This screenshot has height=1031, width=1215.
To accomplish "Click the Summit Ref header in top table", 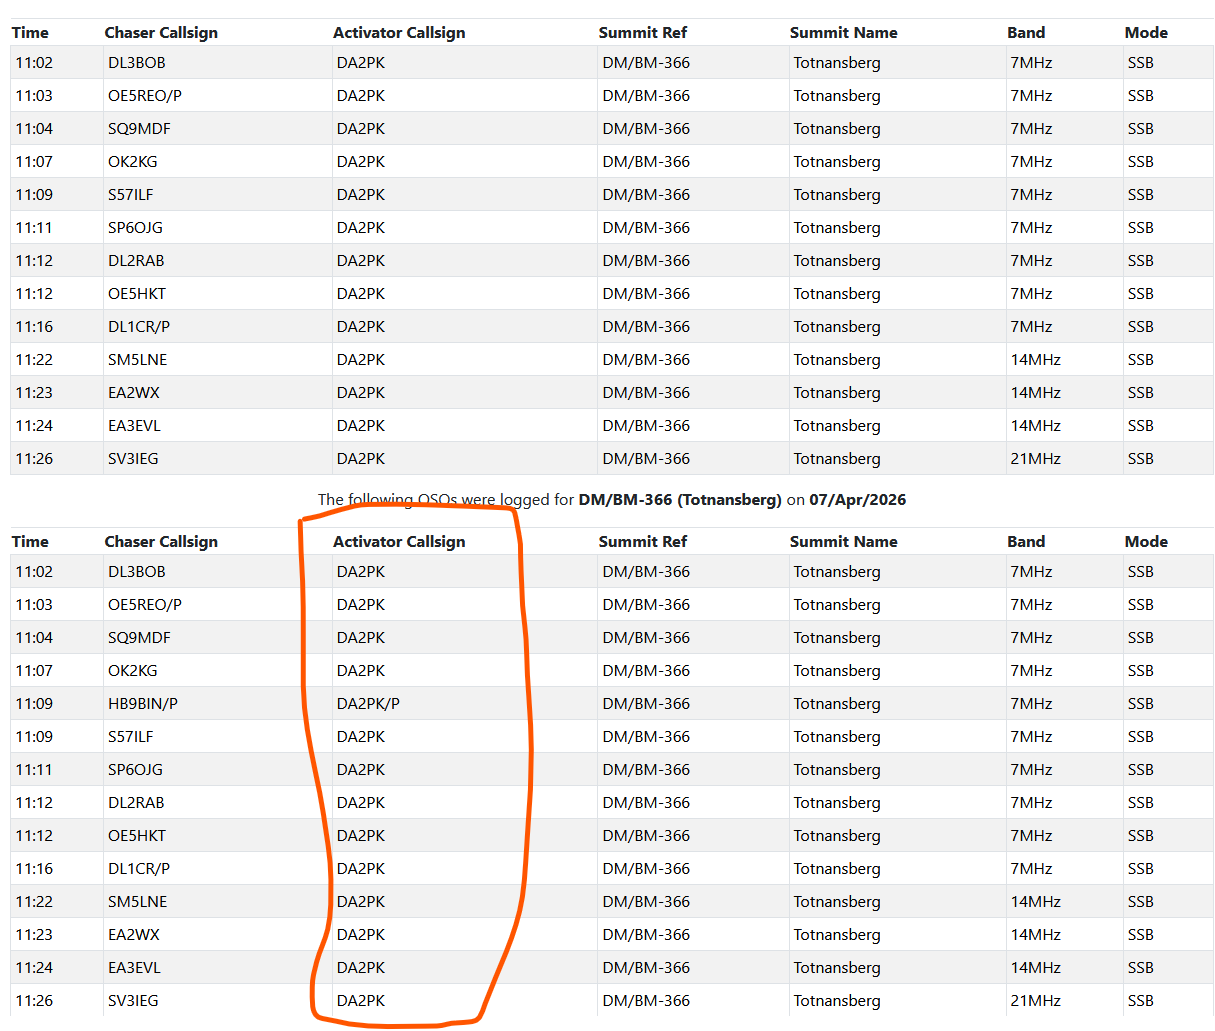I will [642, 32].
